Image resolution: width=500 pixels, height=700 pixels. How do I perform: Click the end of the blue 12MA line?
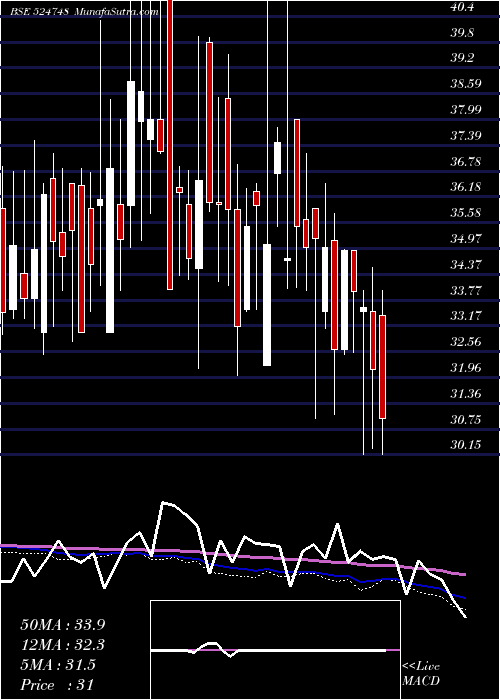pos(465,598)
